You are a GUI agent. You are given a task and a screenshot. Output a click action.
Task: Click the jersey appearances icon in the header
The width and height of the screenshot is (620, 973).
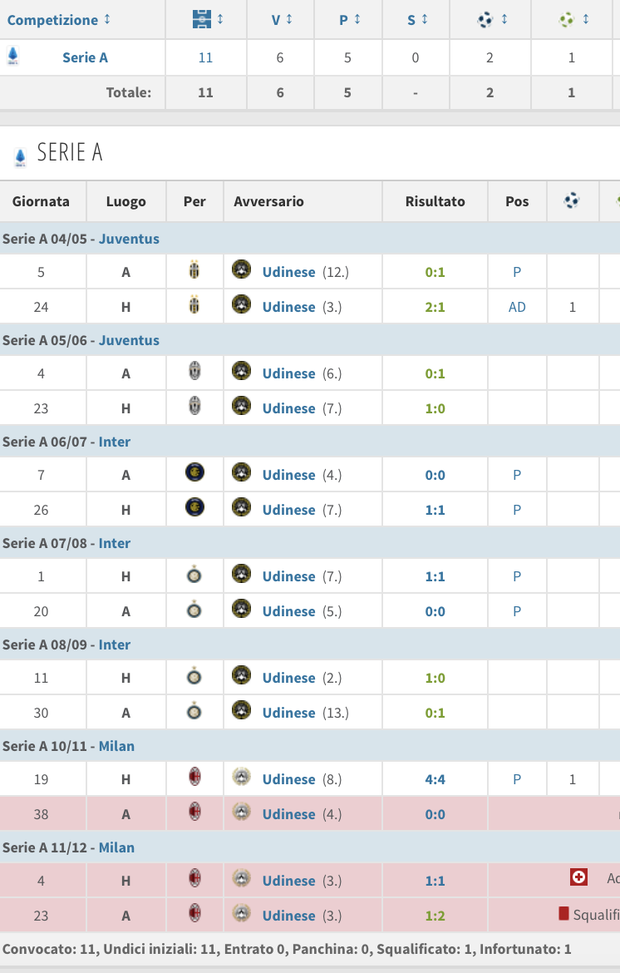(x=199, y=18)
